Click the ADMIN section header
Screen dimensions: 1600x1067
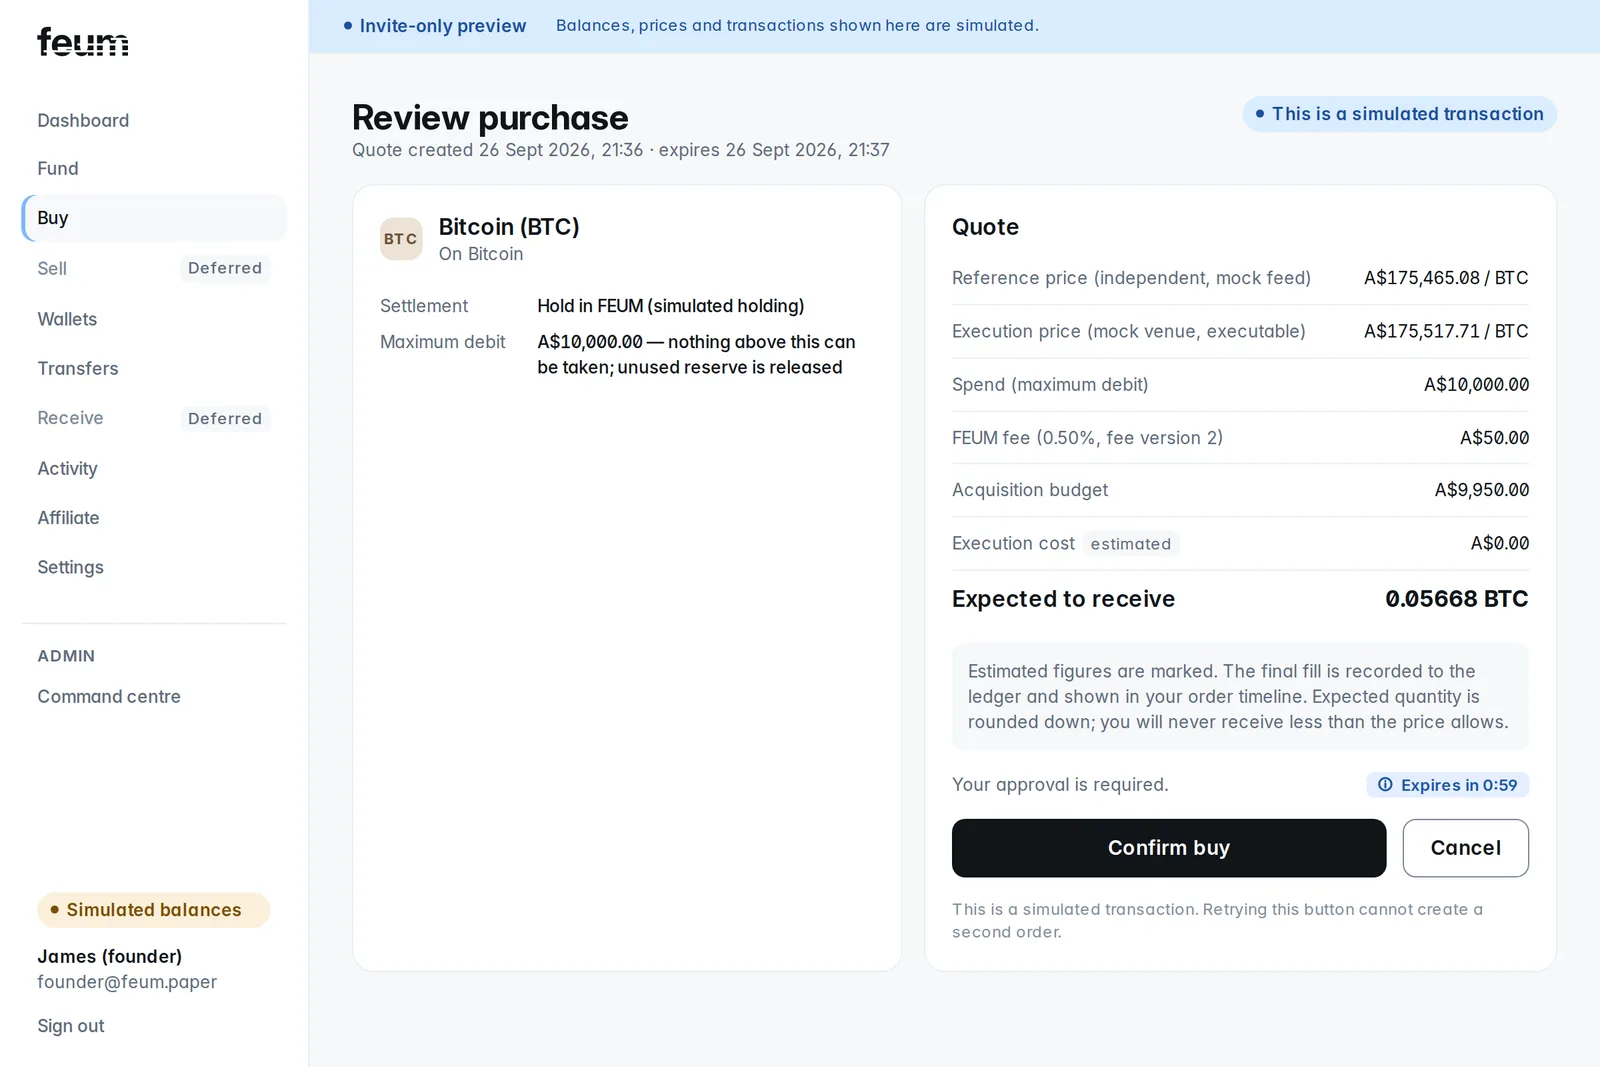(66, 656)
